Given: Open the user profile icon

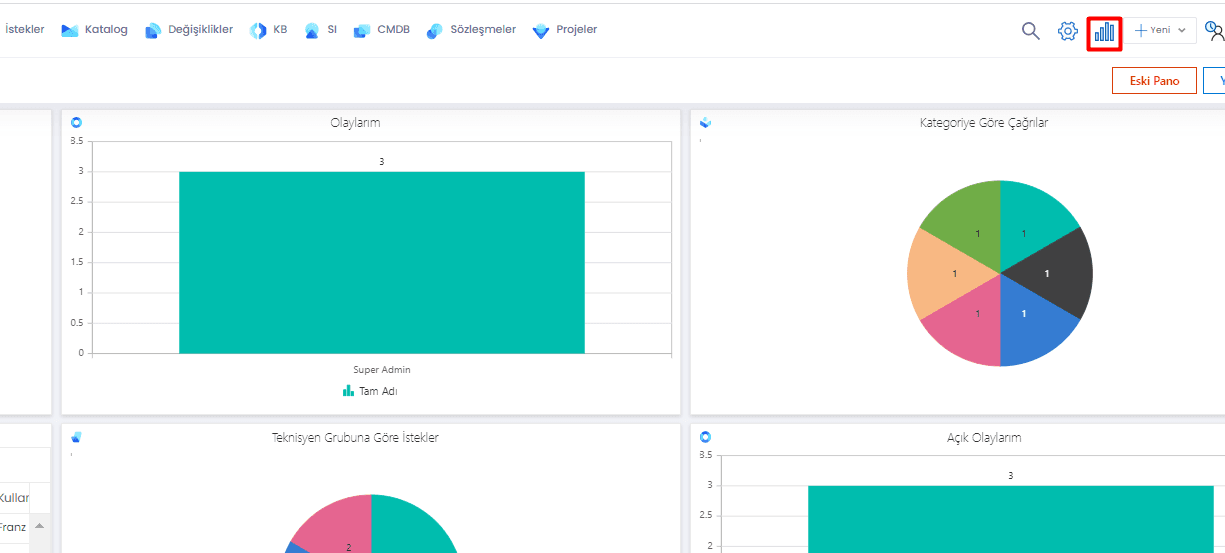Looking at the screenshot, I should 1215,31.
